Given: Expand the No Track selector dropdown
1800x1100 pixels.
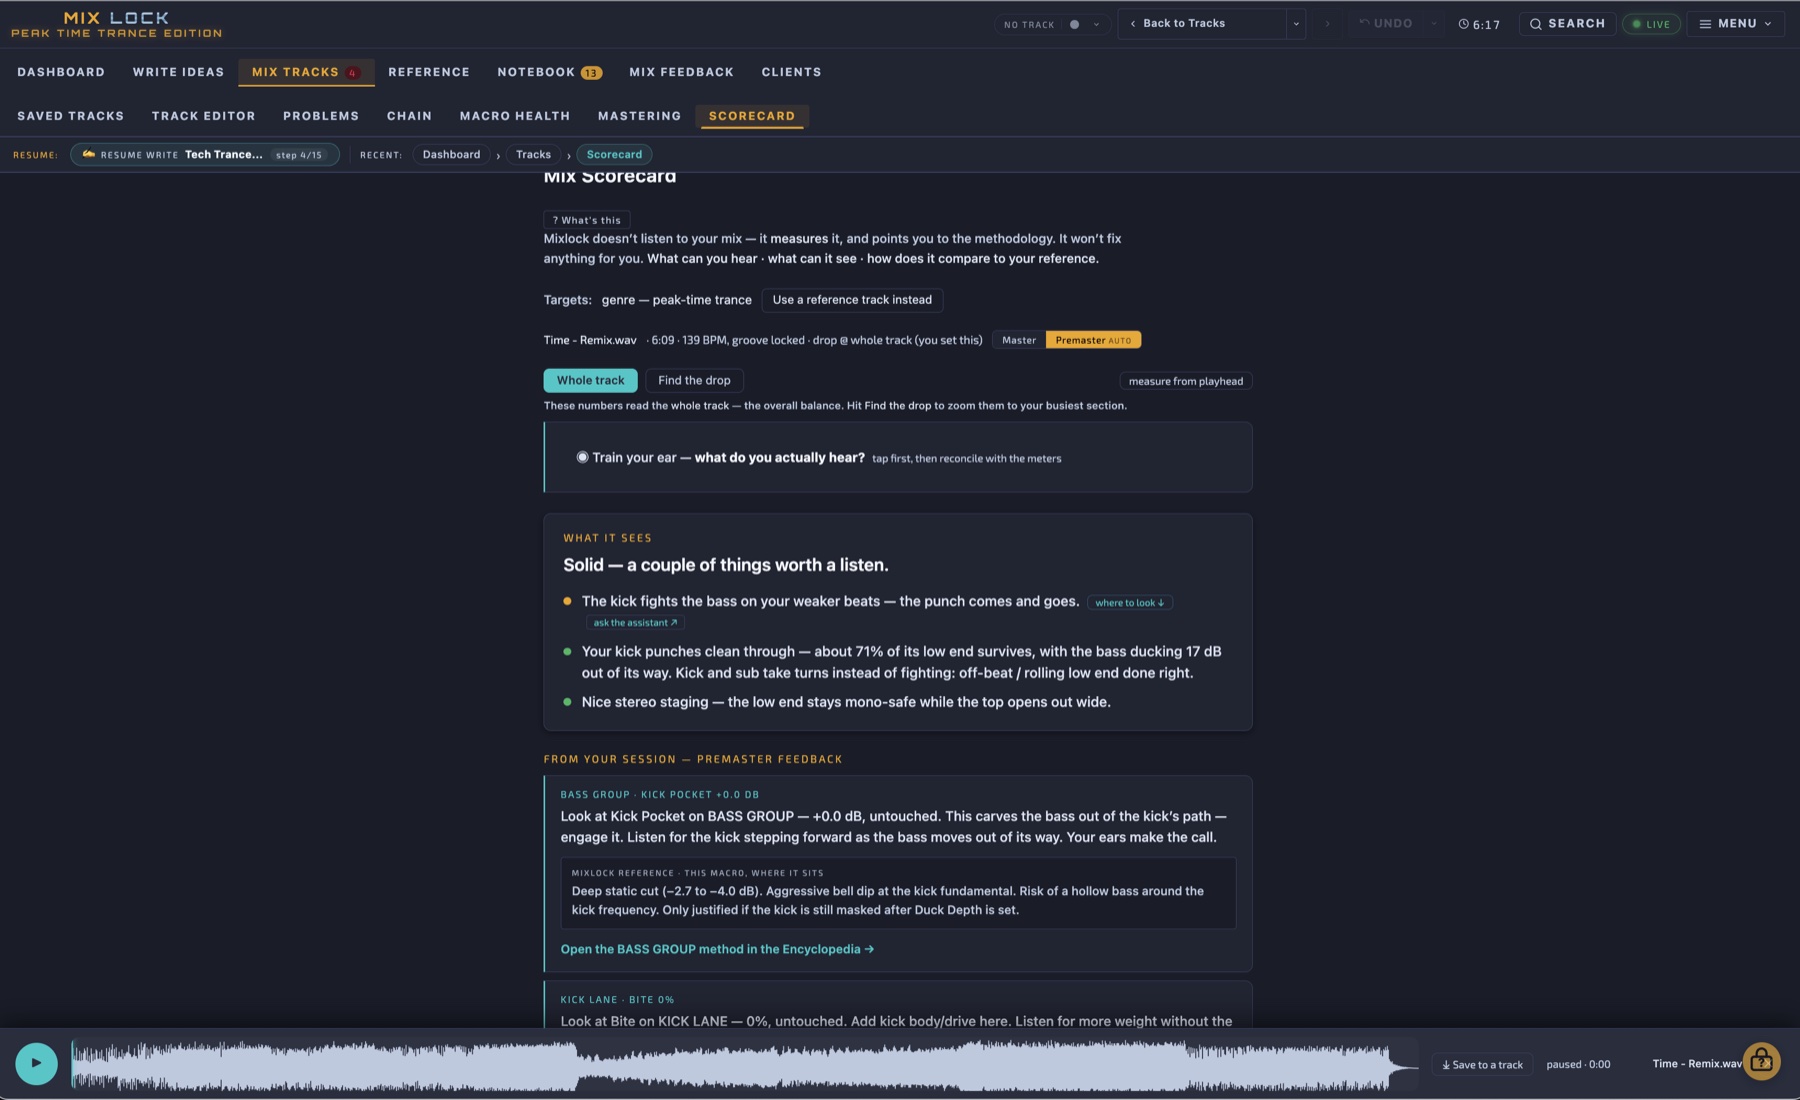Looking at the screenshot, I should click(1096, 25).
